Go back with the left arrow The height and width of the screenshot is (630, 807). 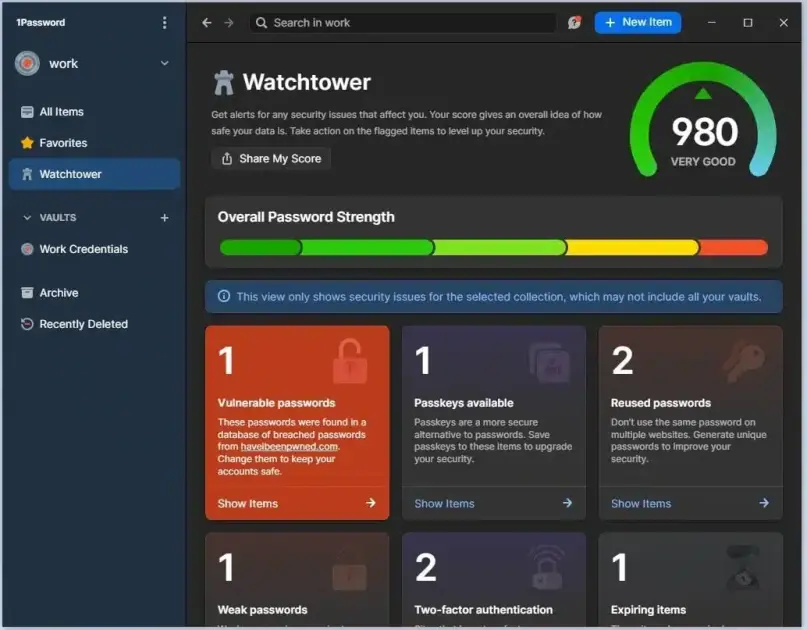[x=207, y=23]
